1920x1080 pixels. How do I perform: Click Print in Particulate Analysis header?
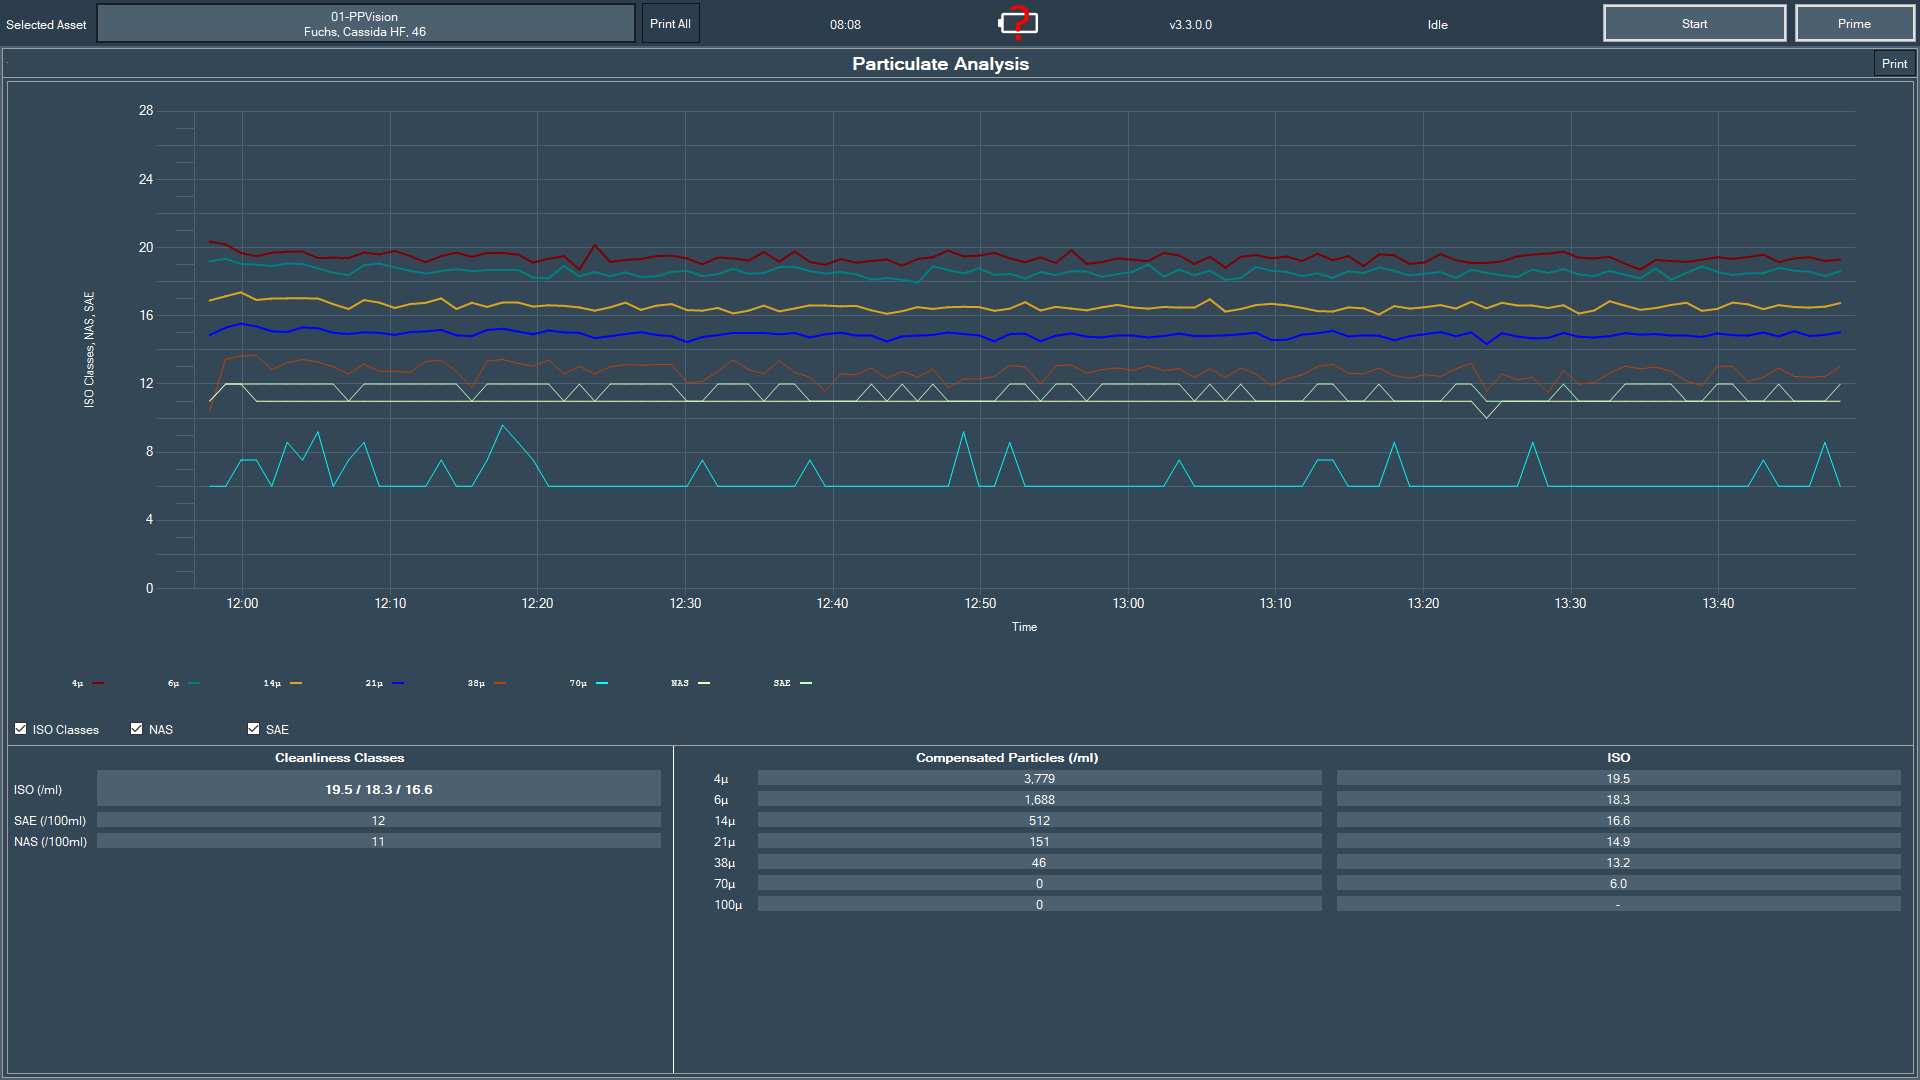click(x=1893, y=64)
